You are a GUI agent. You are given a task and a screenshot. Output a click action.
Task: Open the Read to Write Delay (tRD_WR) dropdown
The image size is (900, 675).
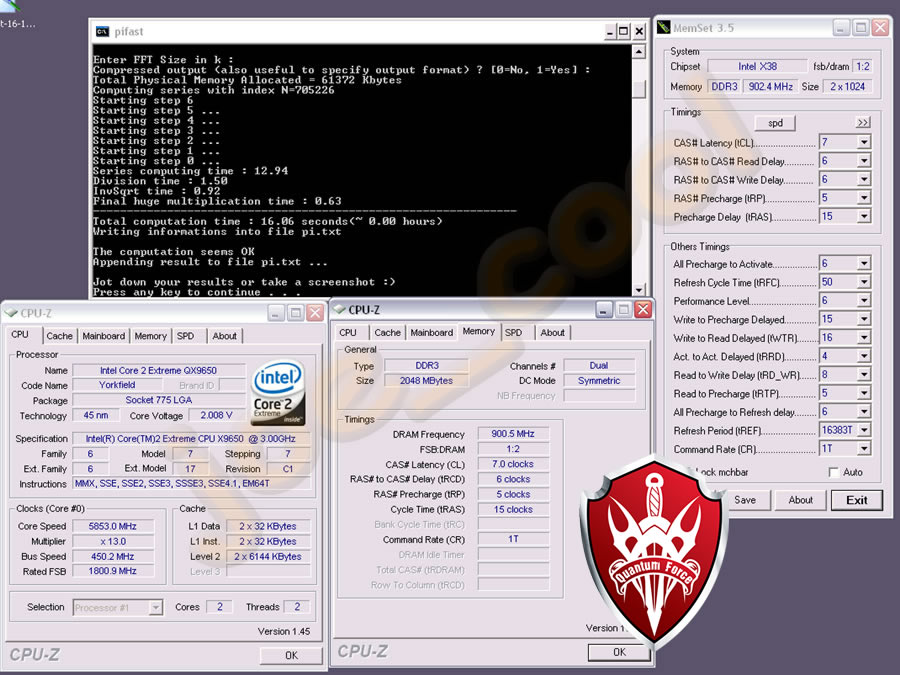tap(864, 375)
